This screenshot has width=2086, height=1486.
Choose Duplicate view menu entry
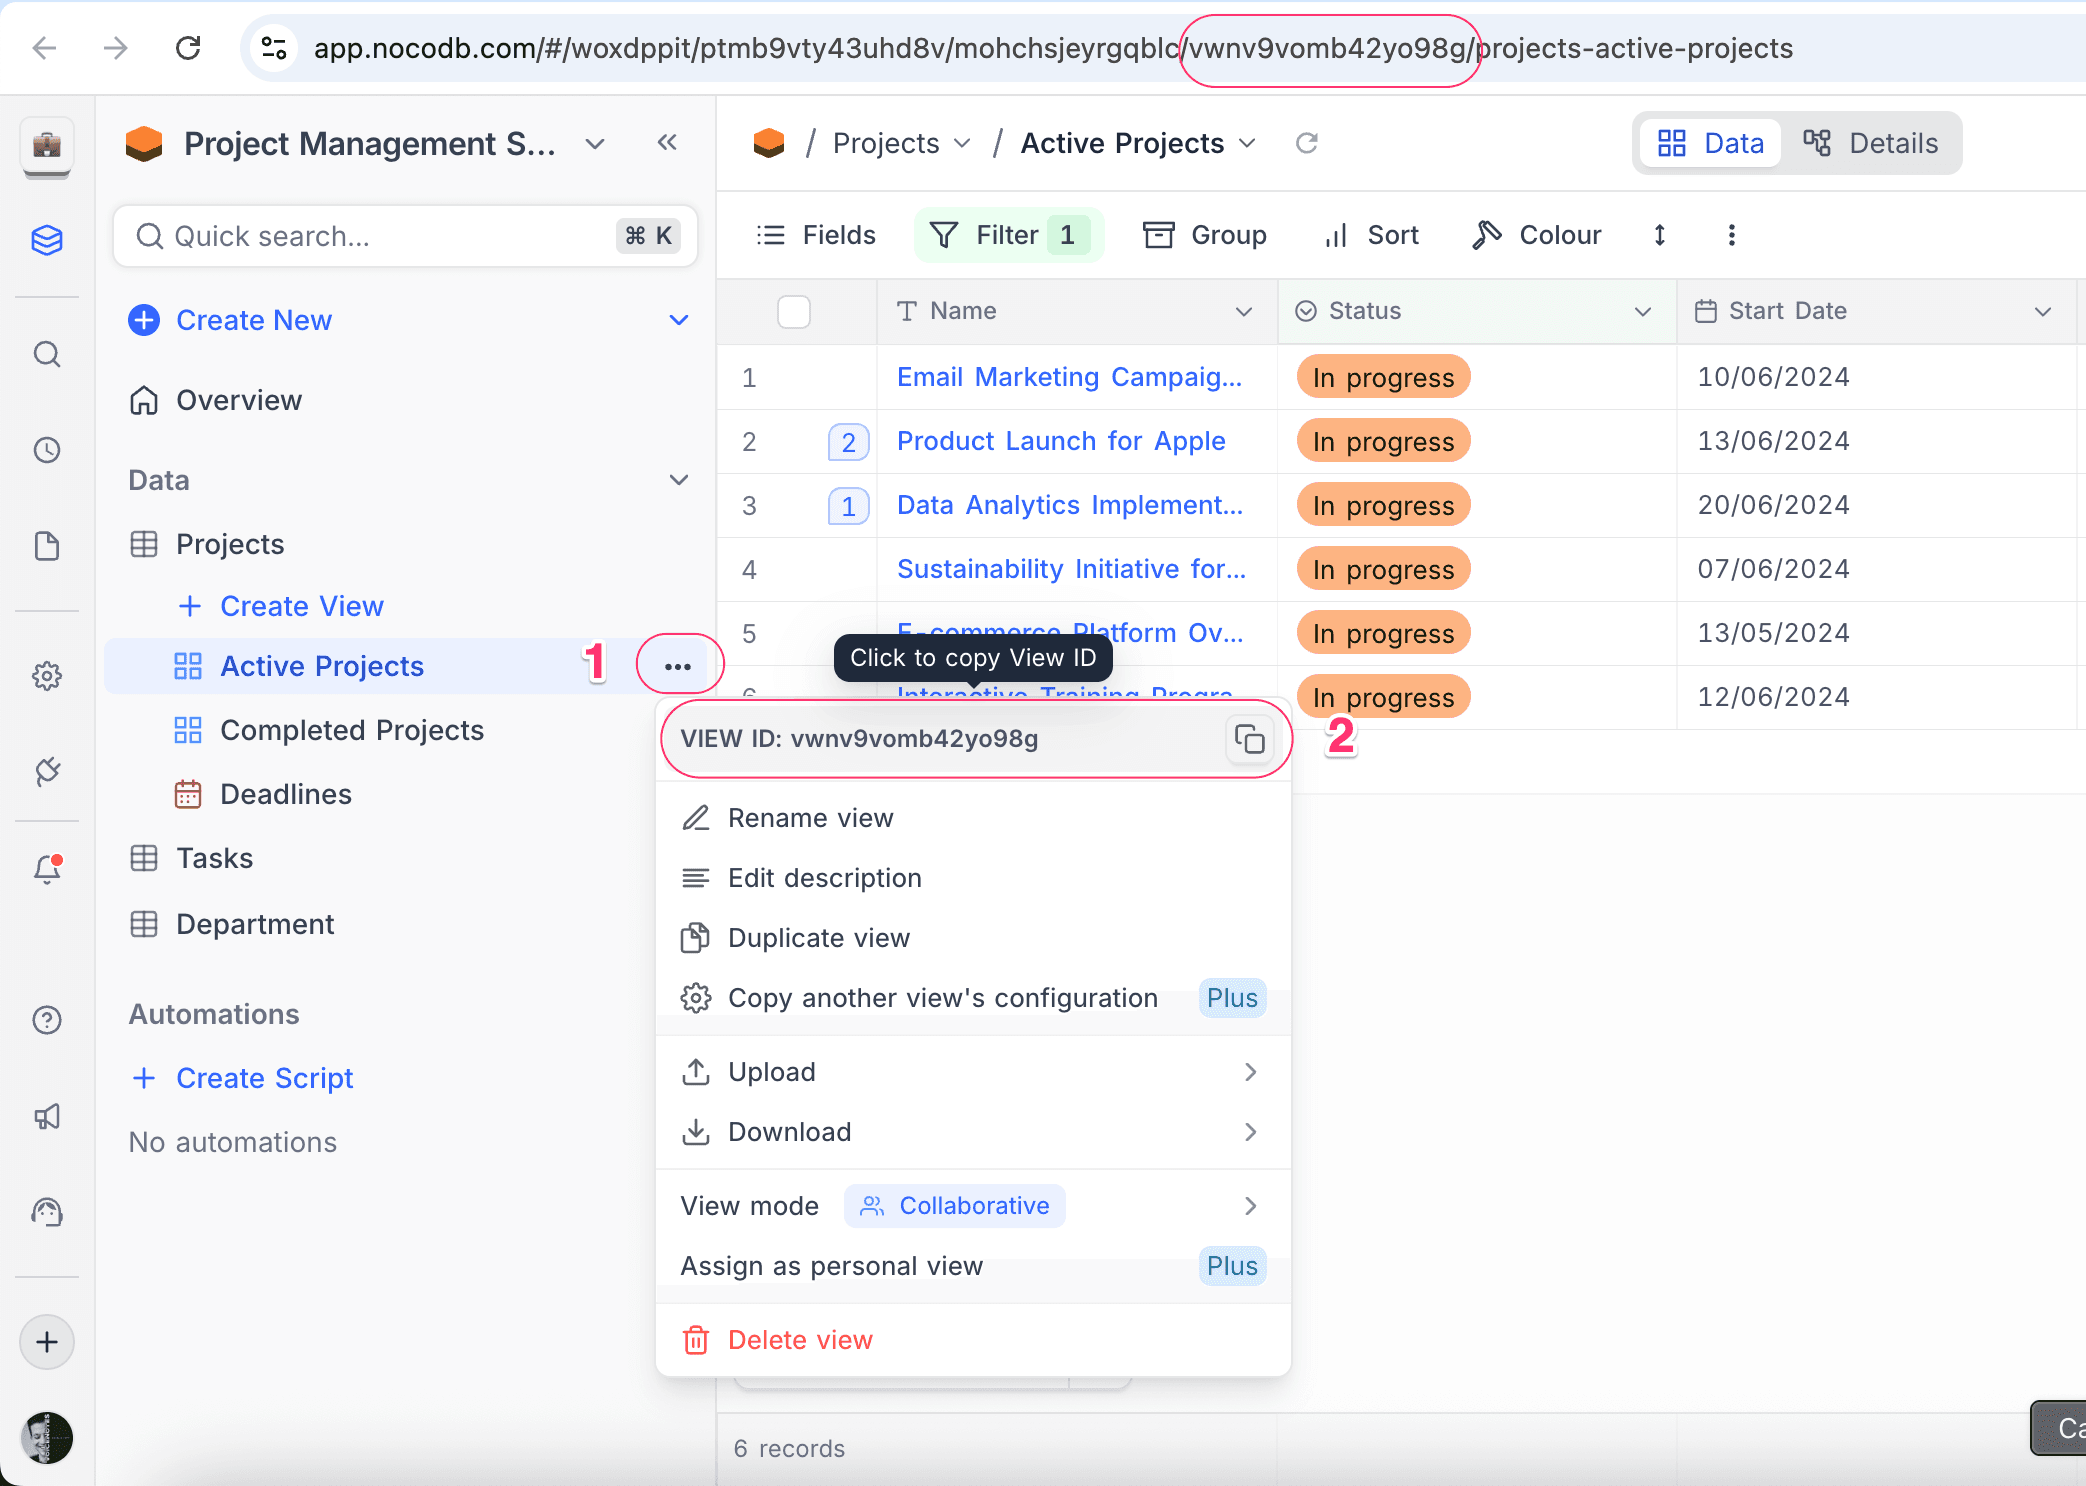pos(818,938)
